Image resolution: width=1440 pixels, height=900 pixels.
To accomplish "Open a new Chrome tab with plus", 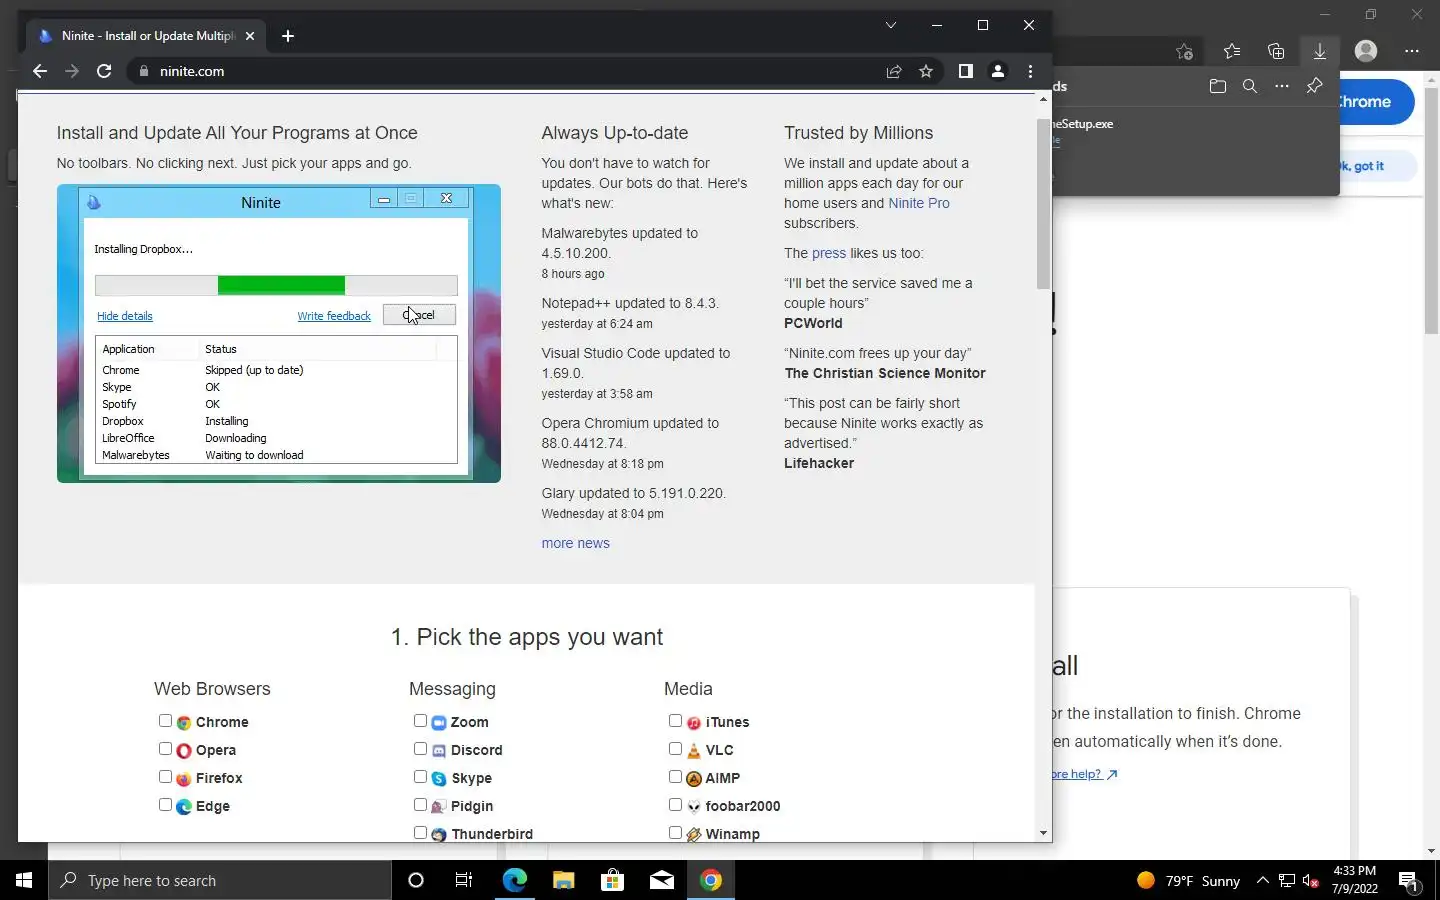I will click(288, 36).
